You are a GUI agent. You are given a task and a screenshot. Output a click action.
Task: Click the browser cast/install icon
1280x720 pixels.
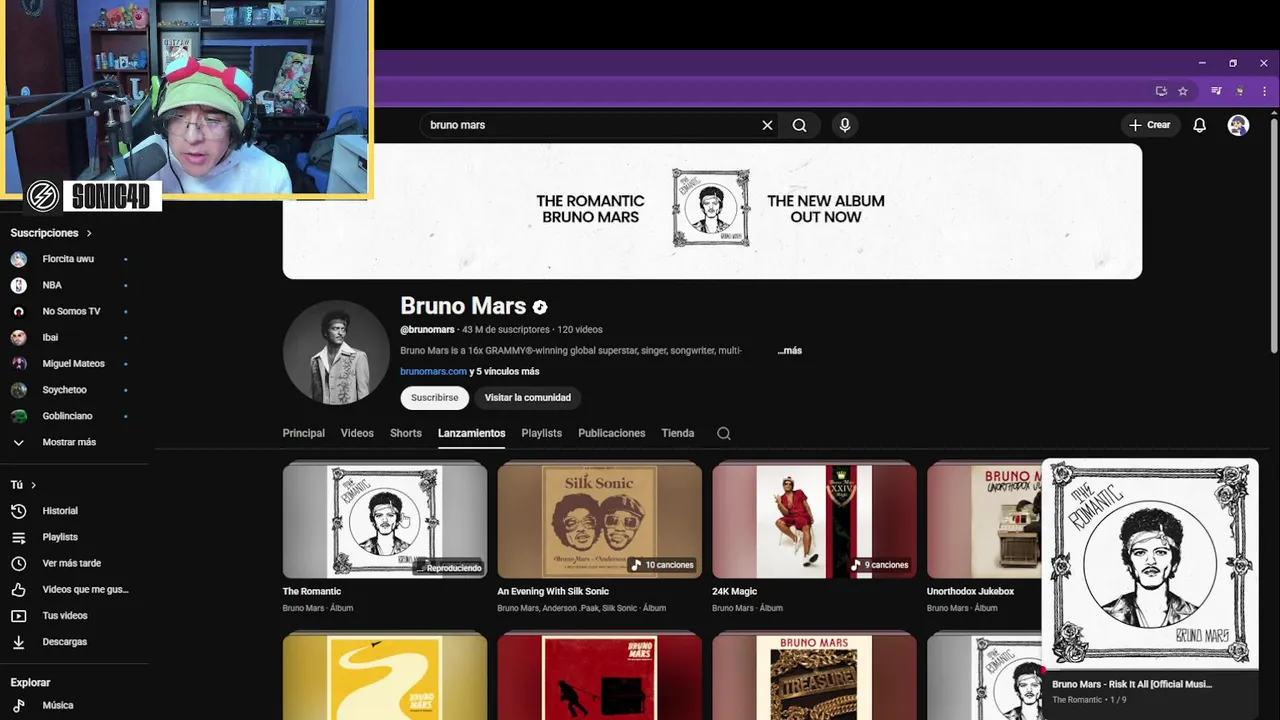(x=1161, y=91)
